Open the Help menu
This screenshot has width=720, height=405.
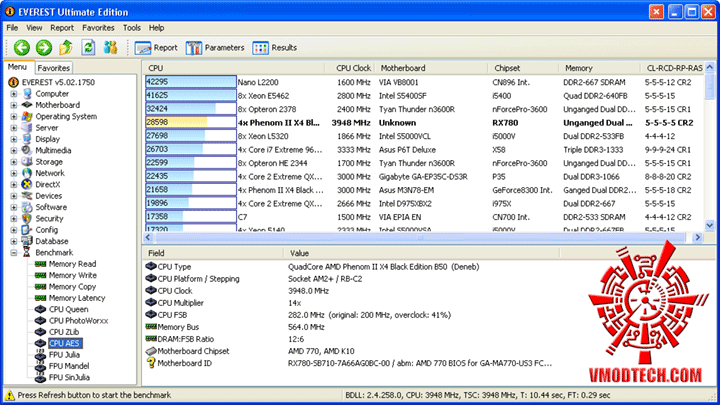157,28
